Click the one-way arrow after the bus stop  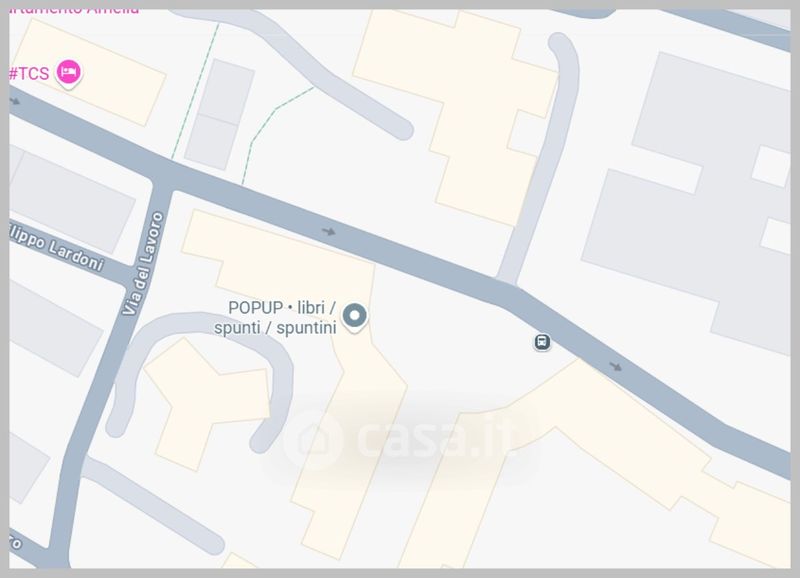coord(616,366)
